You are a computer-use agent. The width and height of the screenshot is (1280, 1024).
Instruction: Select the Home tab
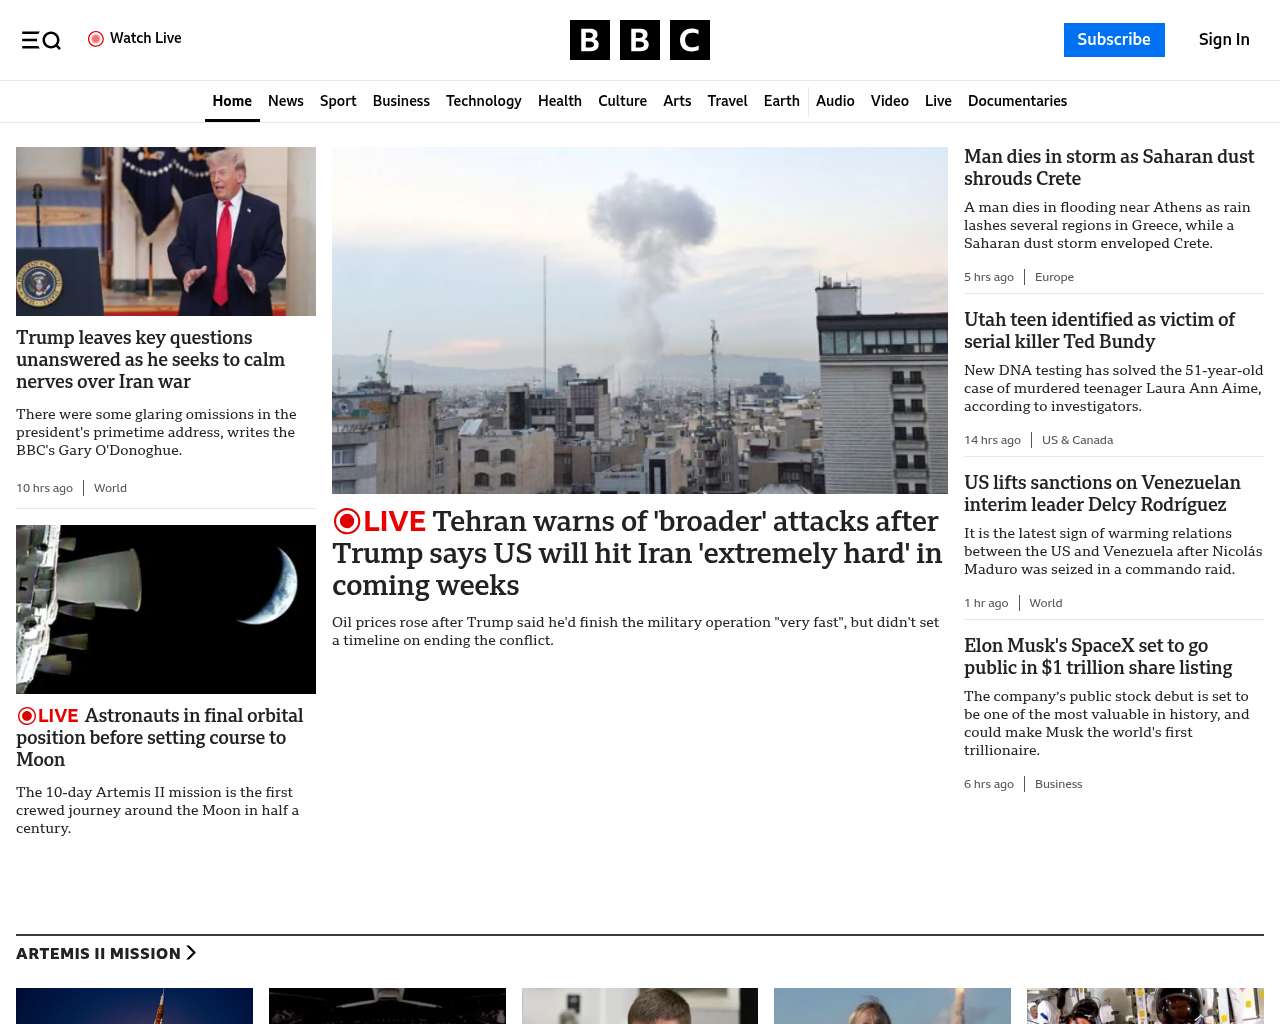click(x=232, y=101)
